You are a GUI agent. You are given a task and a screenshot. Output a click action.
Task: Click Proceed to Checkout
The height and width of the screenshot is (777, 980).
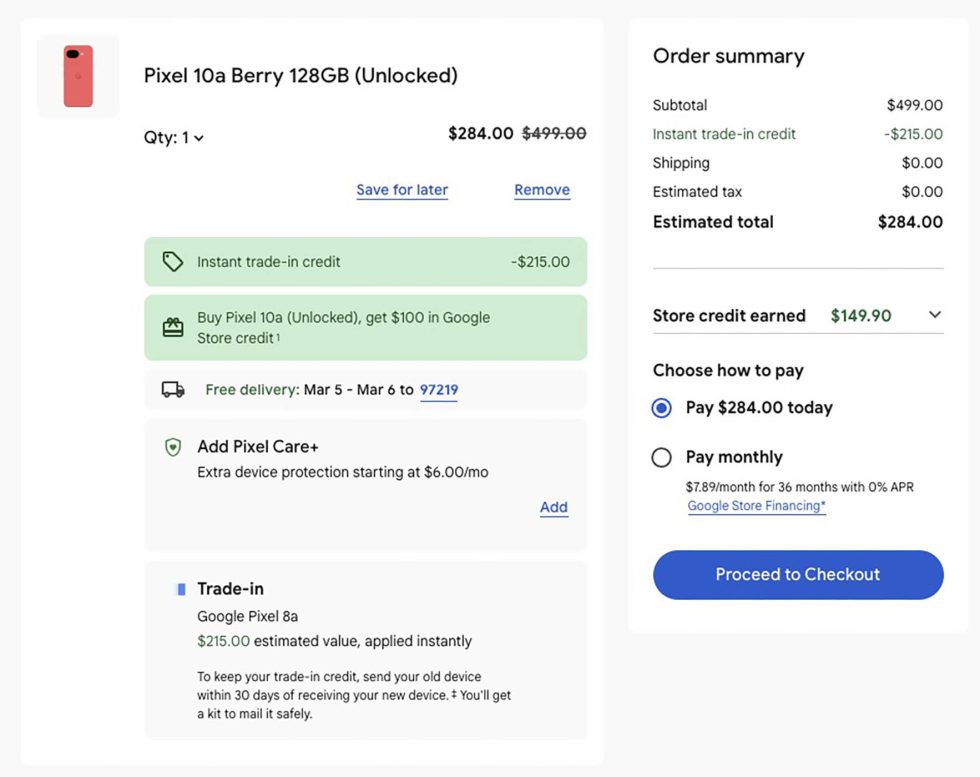[797, 574]
